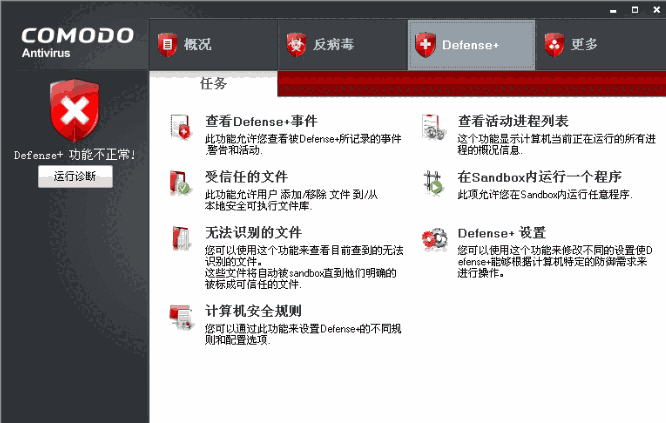Open Defense+ 设置 link
The image size is (666, 423).
pos(502,233)
